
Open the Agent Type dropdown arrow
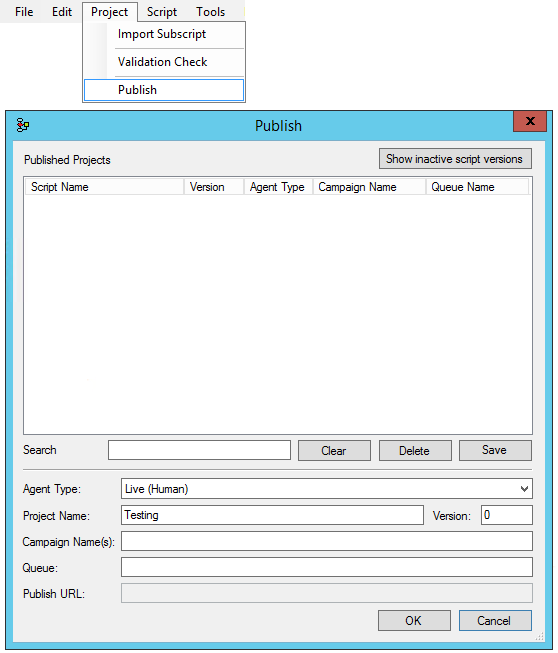point(524,489)
